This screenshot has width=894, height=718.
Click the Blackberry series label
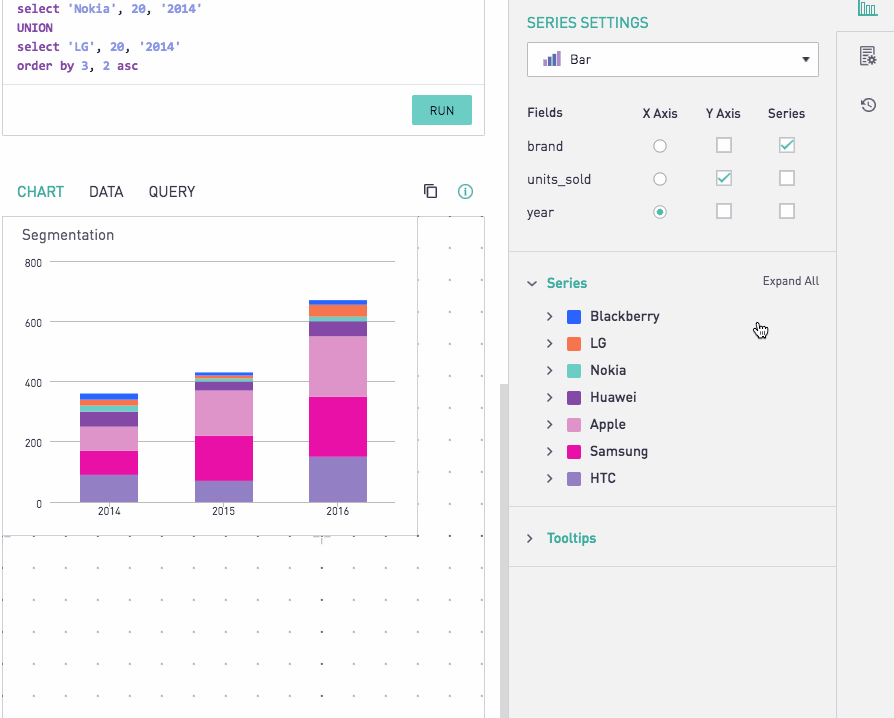click(x=625, y=317)
